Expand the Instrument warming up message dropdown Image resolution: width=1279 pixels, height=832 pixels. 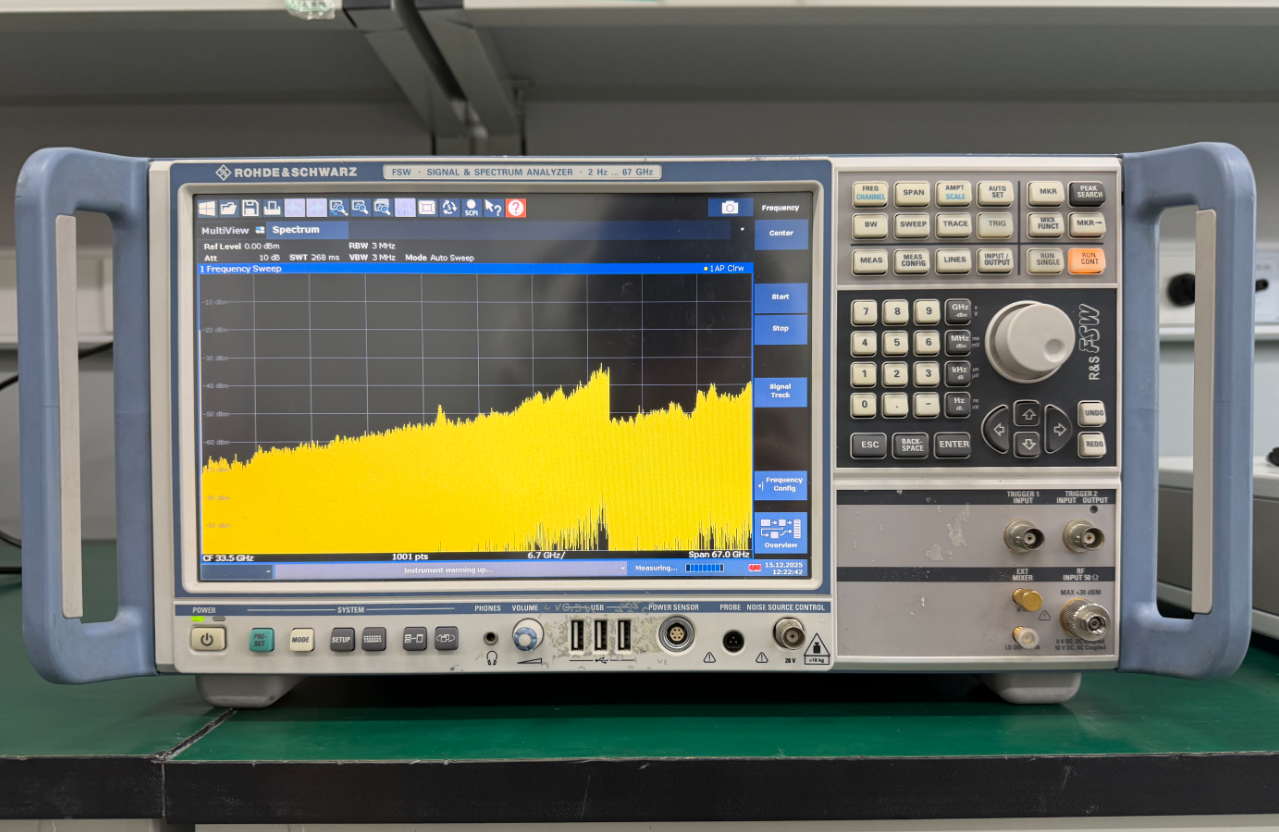click(x=621, y=569)
